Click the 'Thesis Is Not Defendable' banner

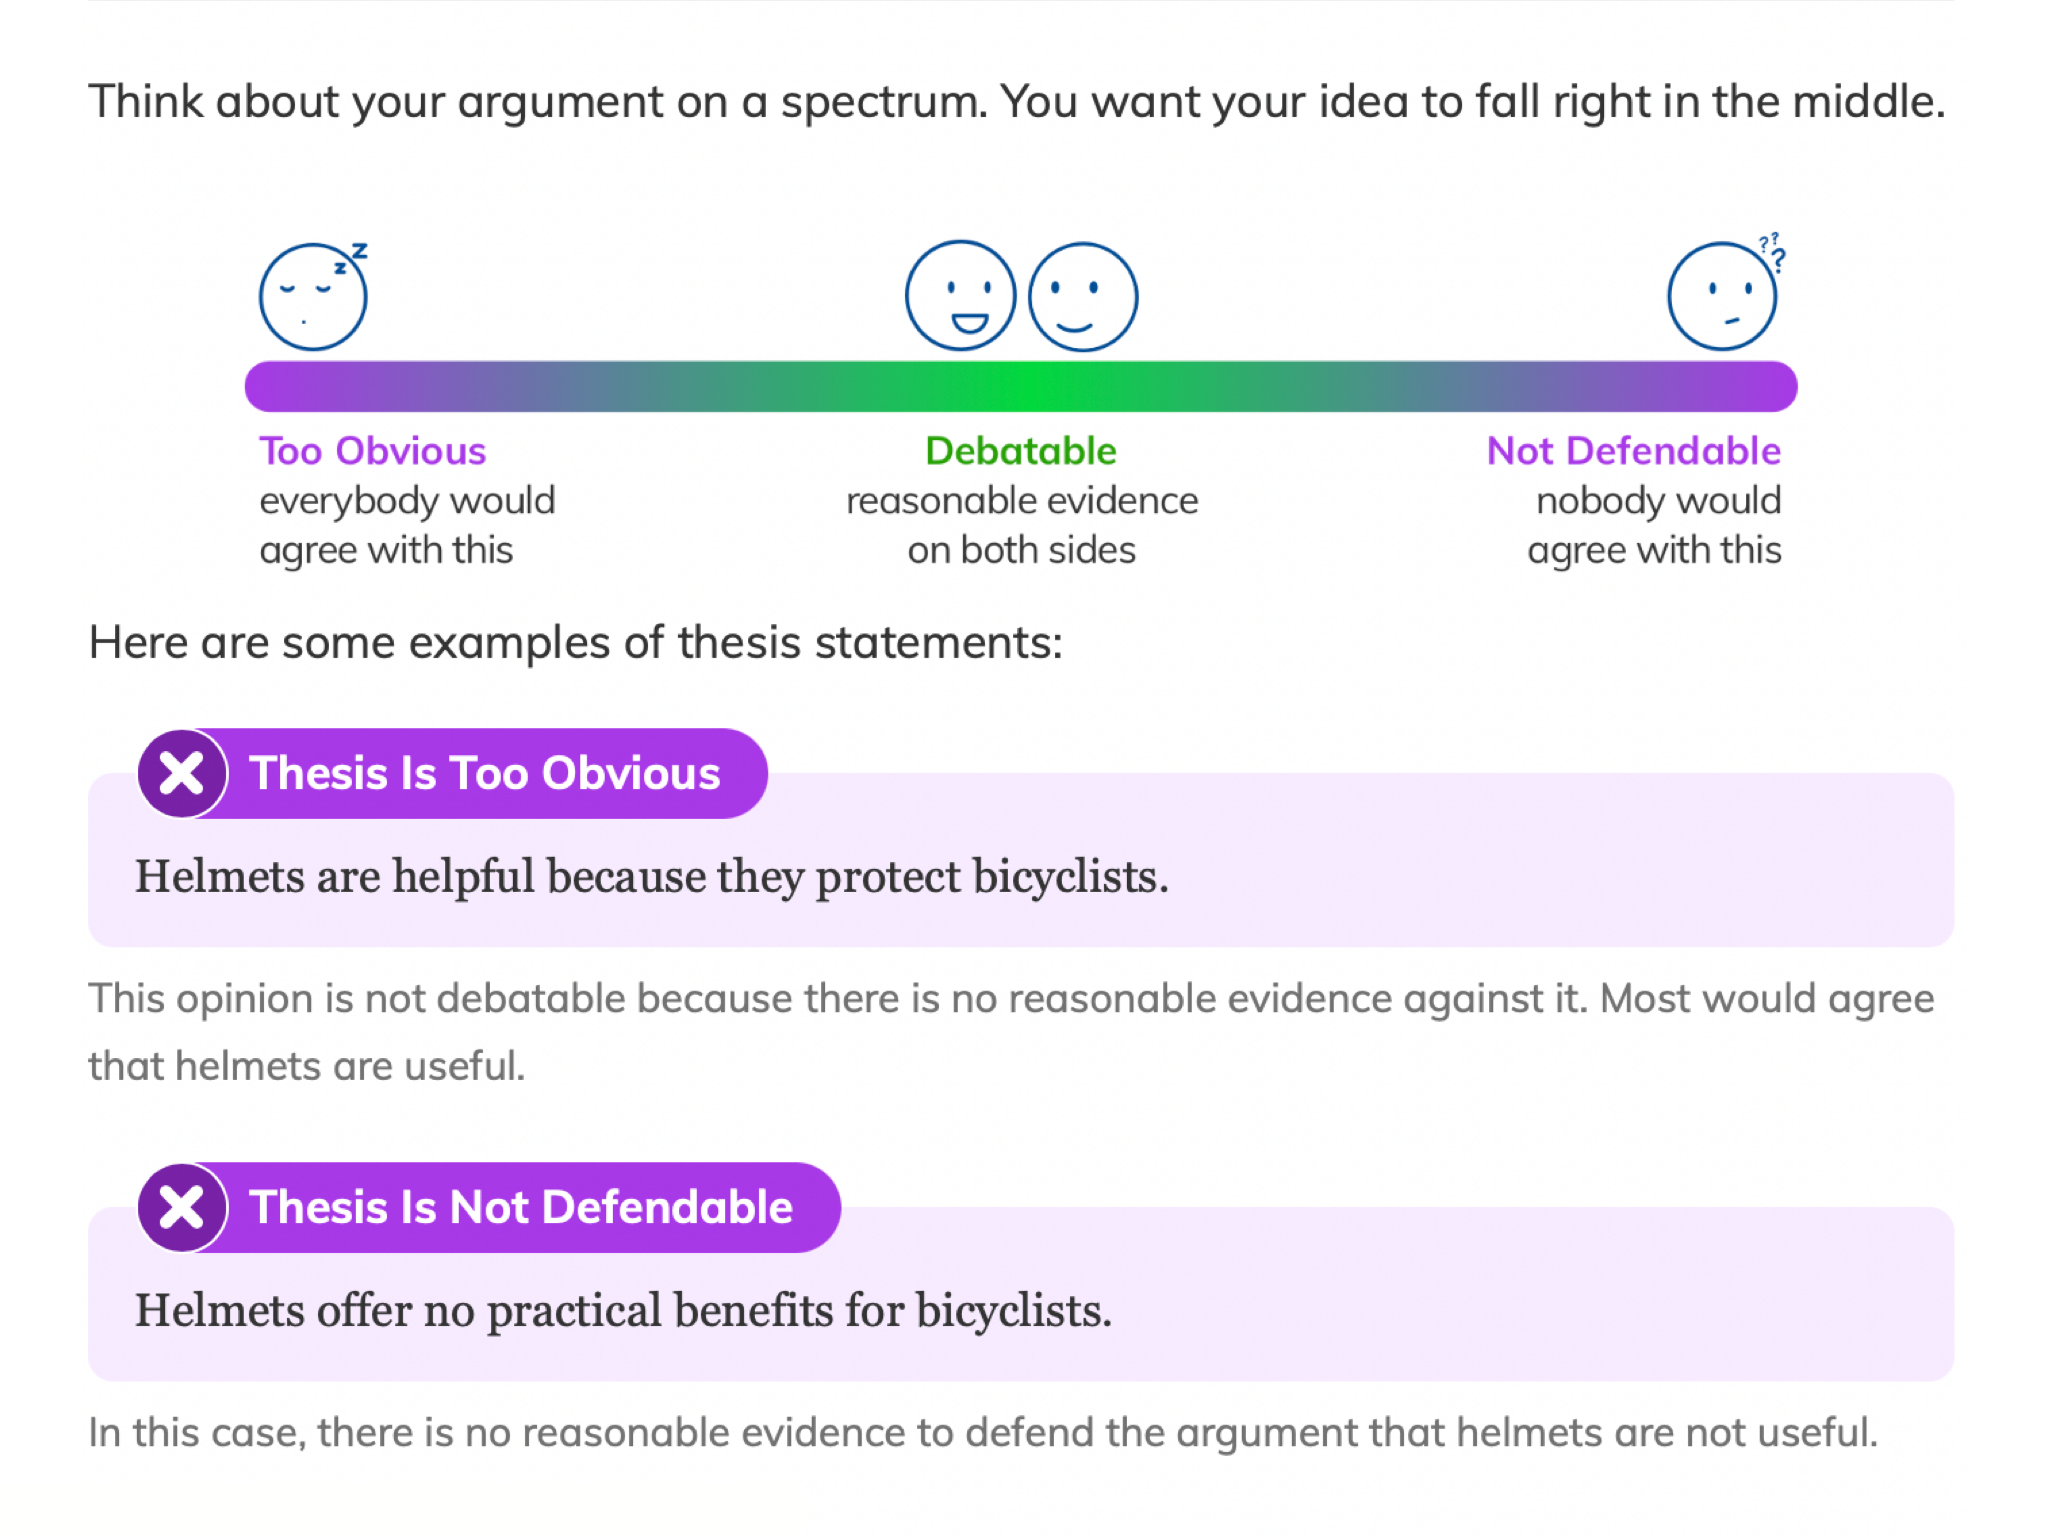coord(489,1207)
